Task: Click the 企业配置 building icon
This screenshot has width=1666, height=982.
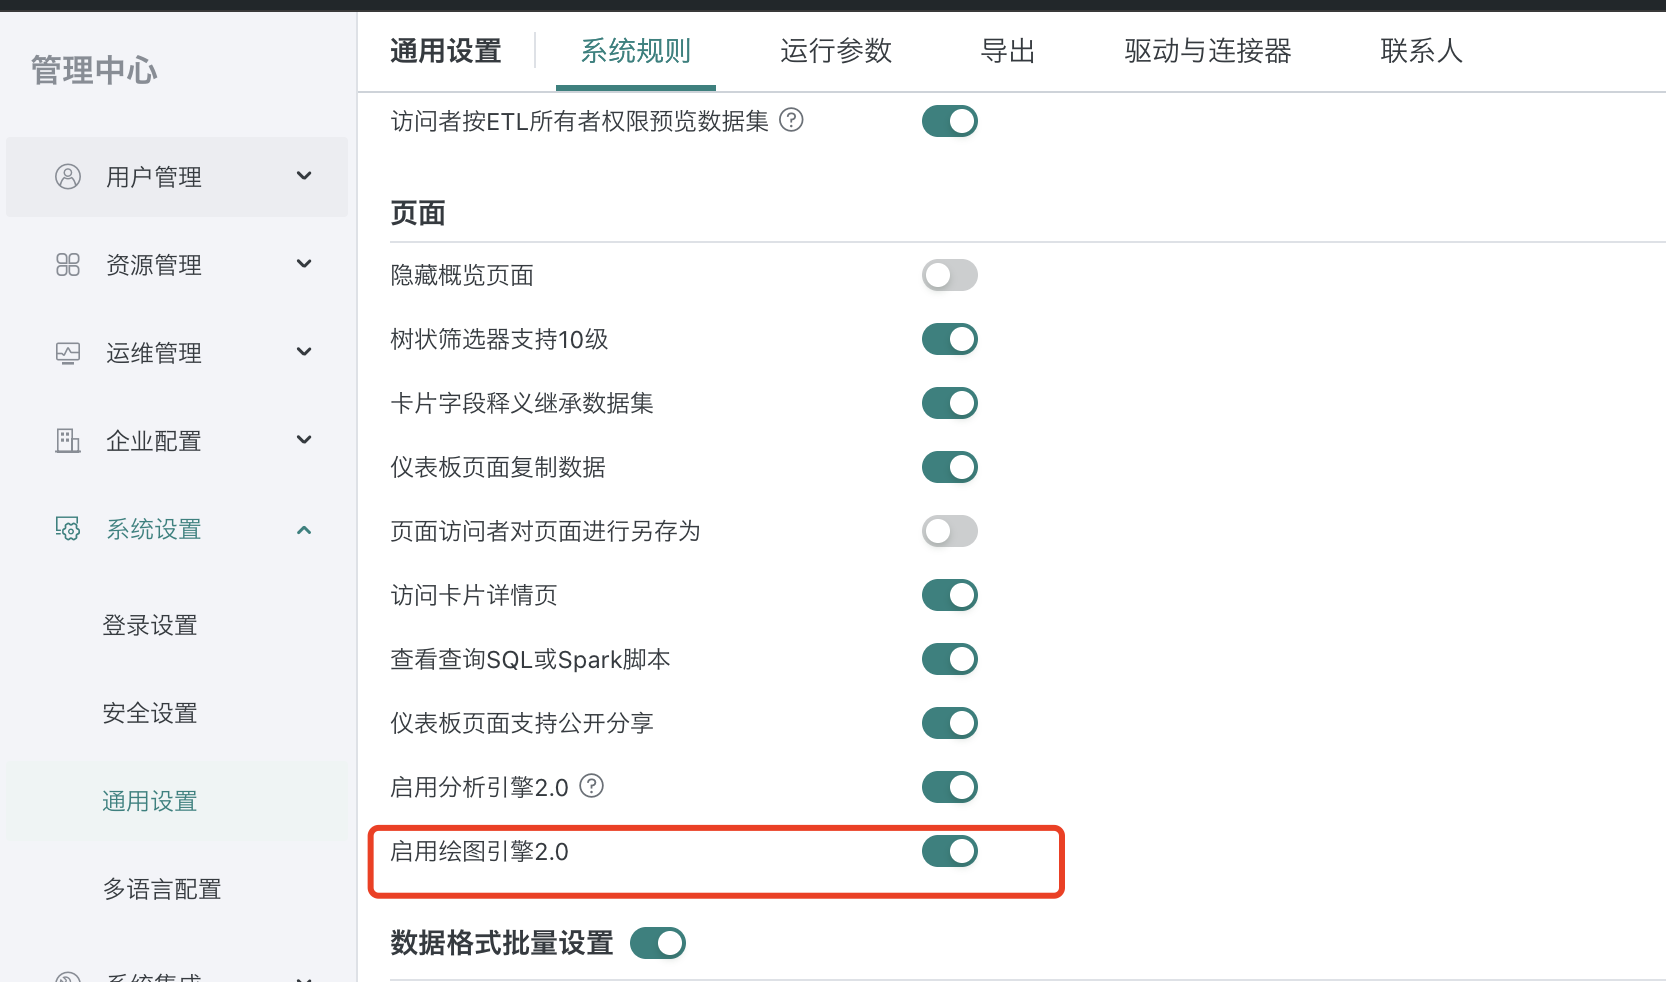Action: (x=67, y=440)
